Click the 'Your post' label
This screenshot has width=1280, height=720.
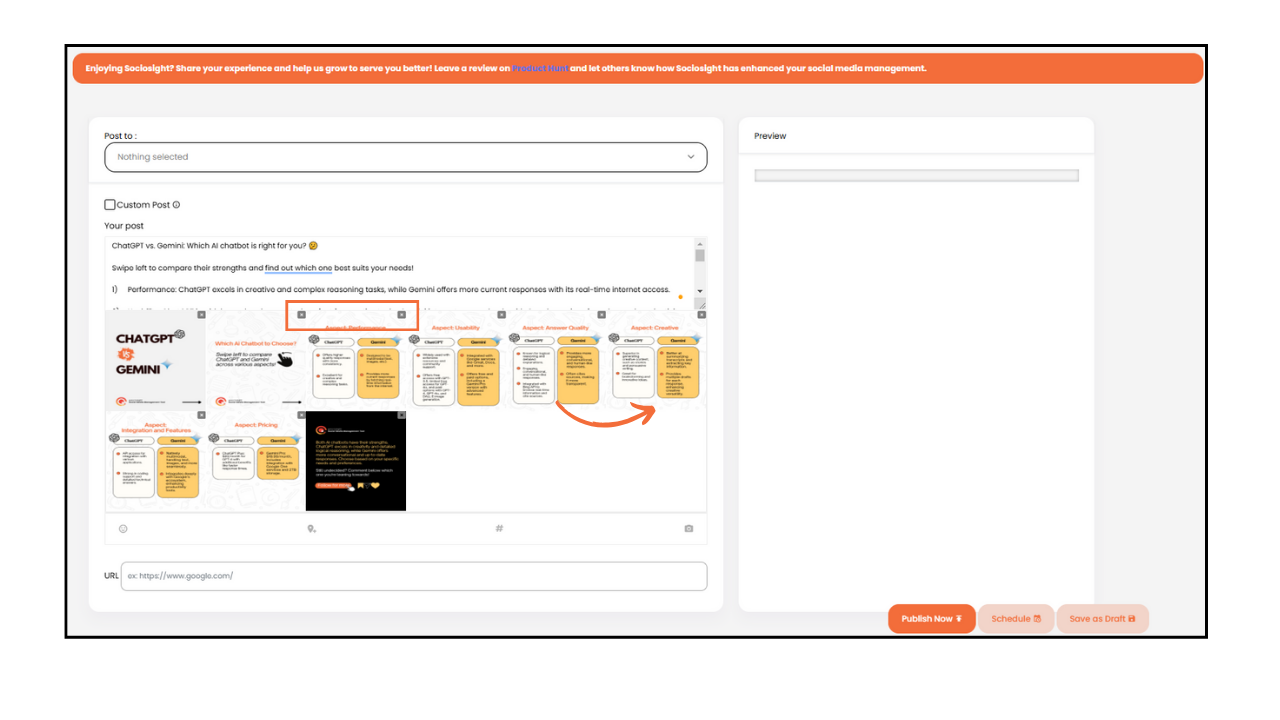[124, 226]
